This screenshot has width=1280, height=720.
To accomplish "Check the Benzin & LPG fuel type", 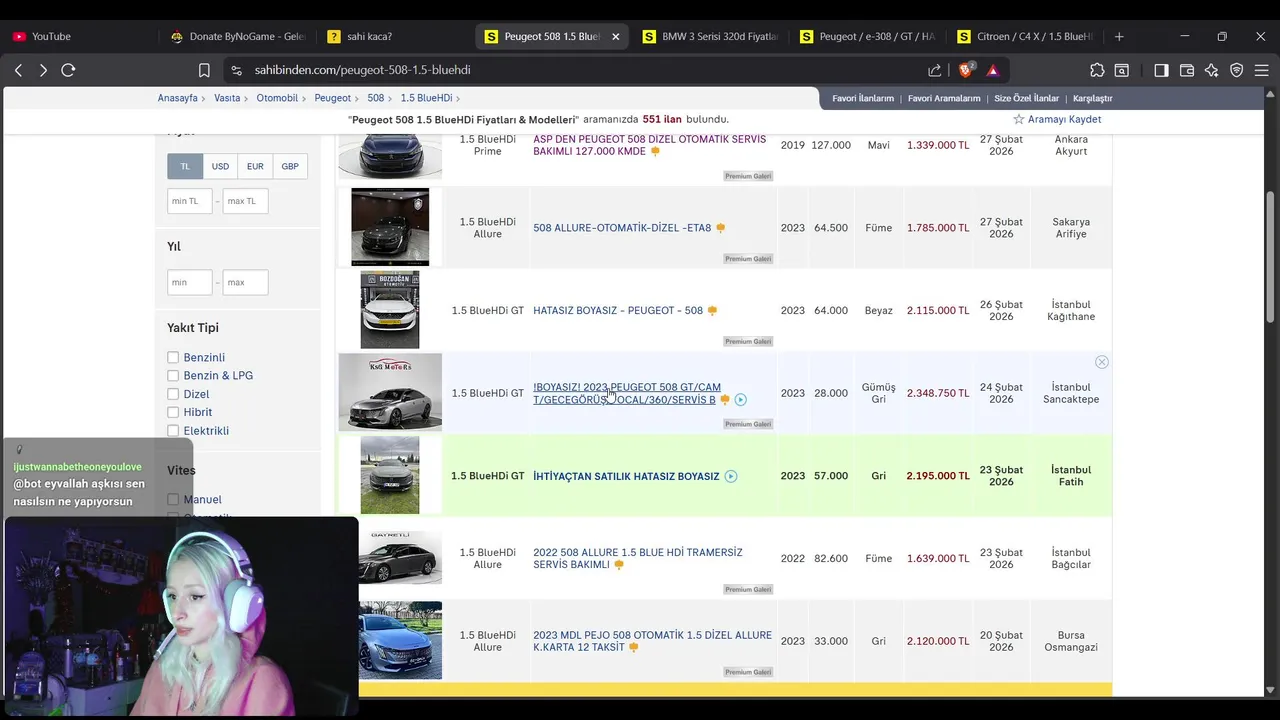I will [x=173, y=375].
